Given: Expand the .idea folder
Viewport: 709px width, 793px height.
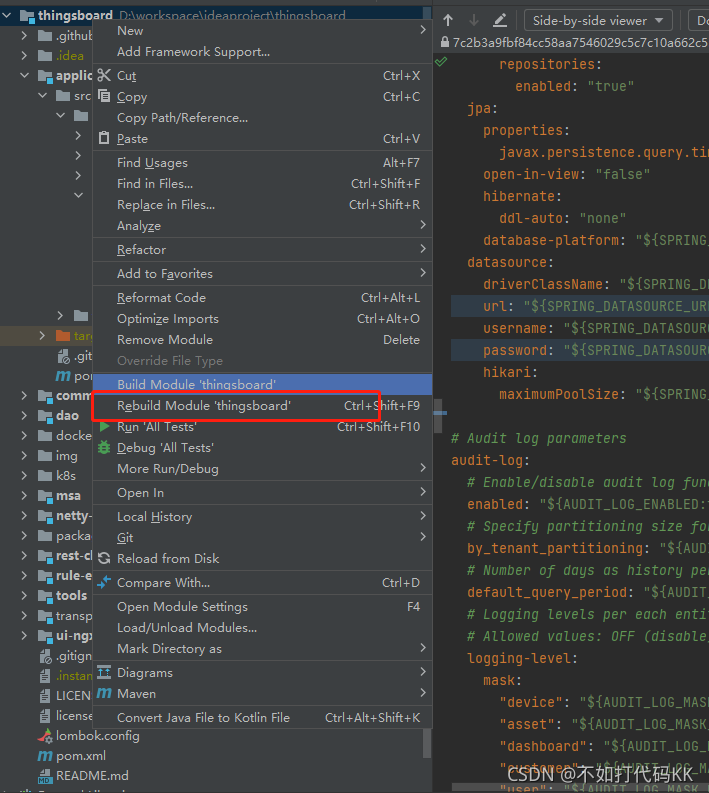Looking at the screenshot, I should coord(24,56).
